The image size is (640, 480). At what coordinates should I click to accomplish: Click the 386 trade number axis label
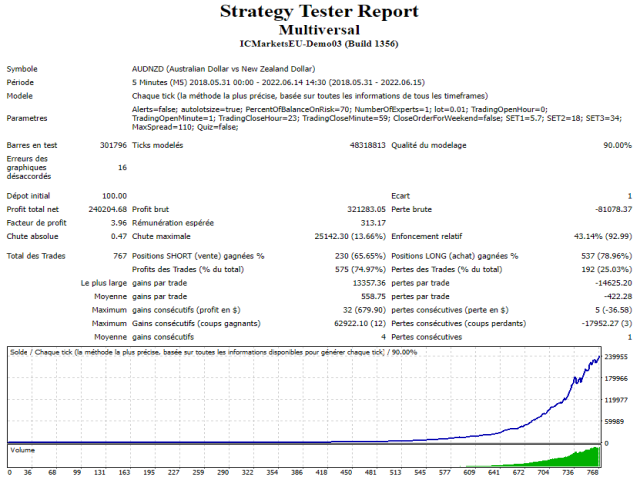(297, 473)
